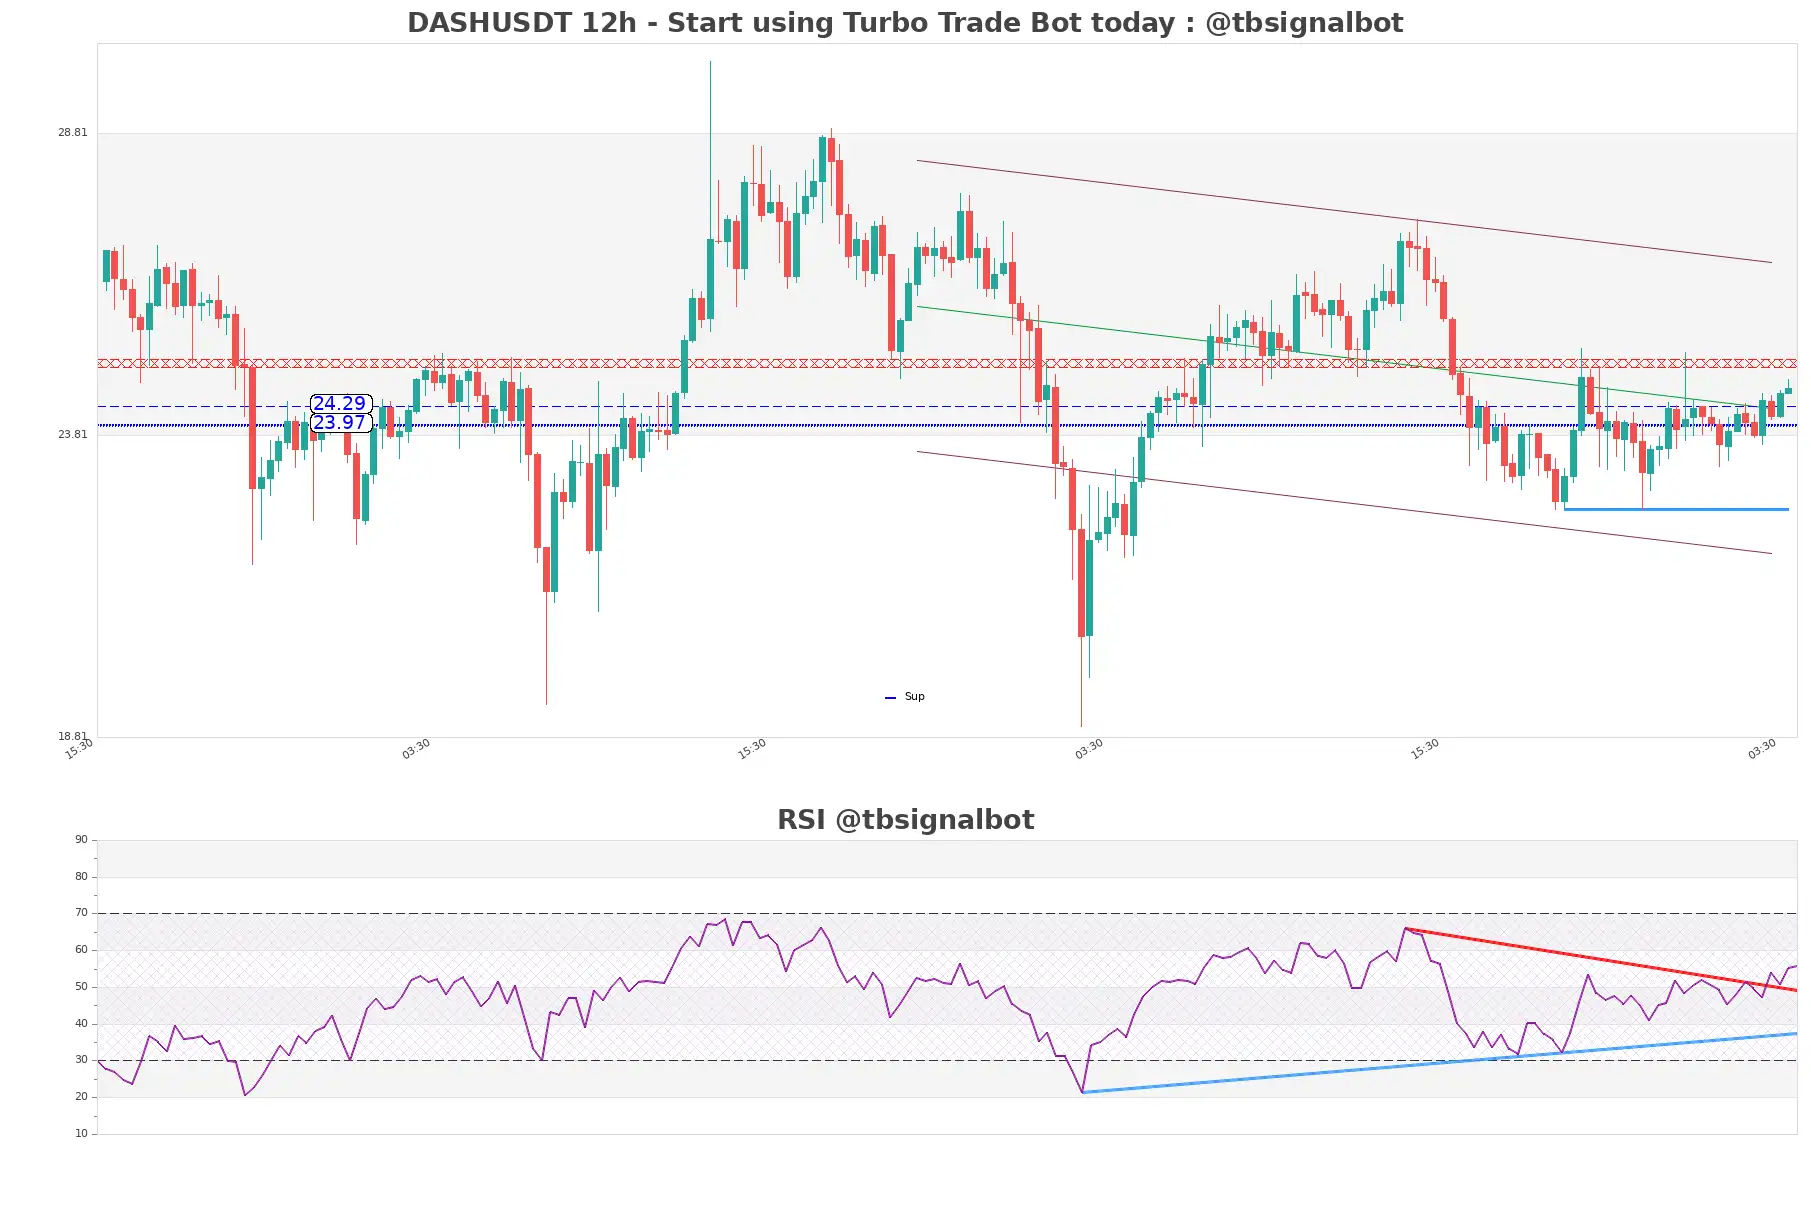The height and width of the screenshot is (1208, 1811).
Task: Click the 18.81 price axis label
Action: coord(72,736)
